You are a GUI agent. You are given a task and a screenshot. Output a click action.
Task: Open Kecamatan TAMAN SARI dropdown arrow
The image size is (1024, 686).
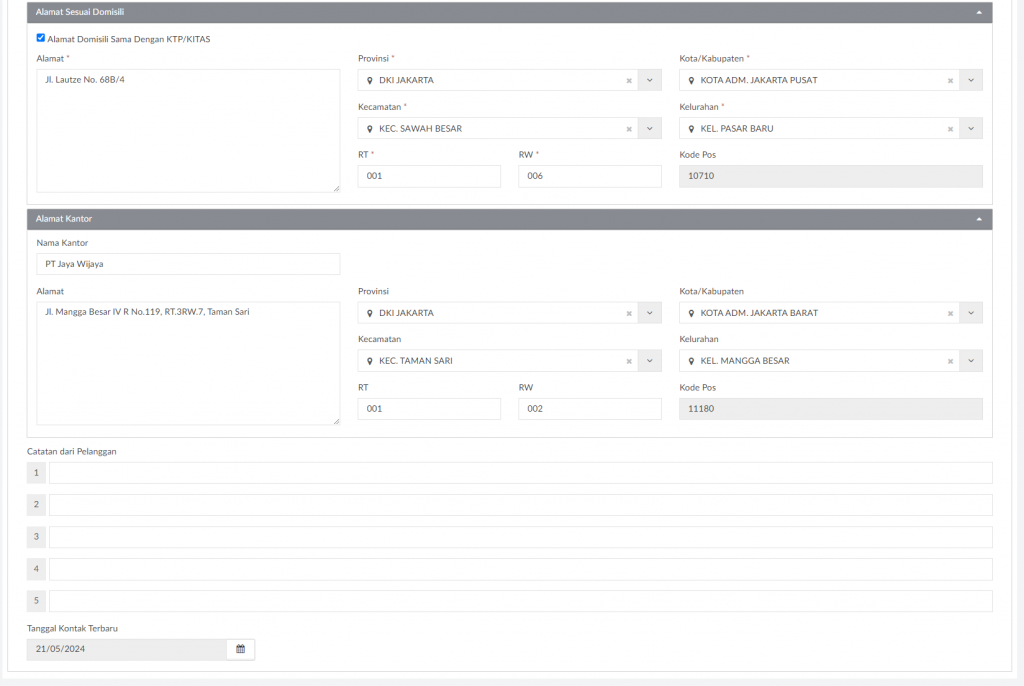tap(650, 361)
